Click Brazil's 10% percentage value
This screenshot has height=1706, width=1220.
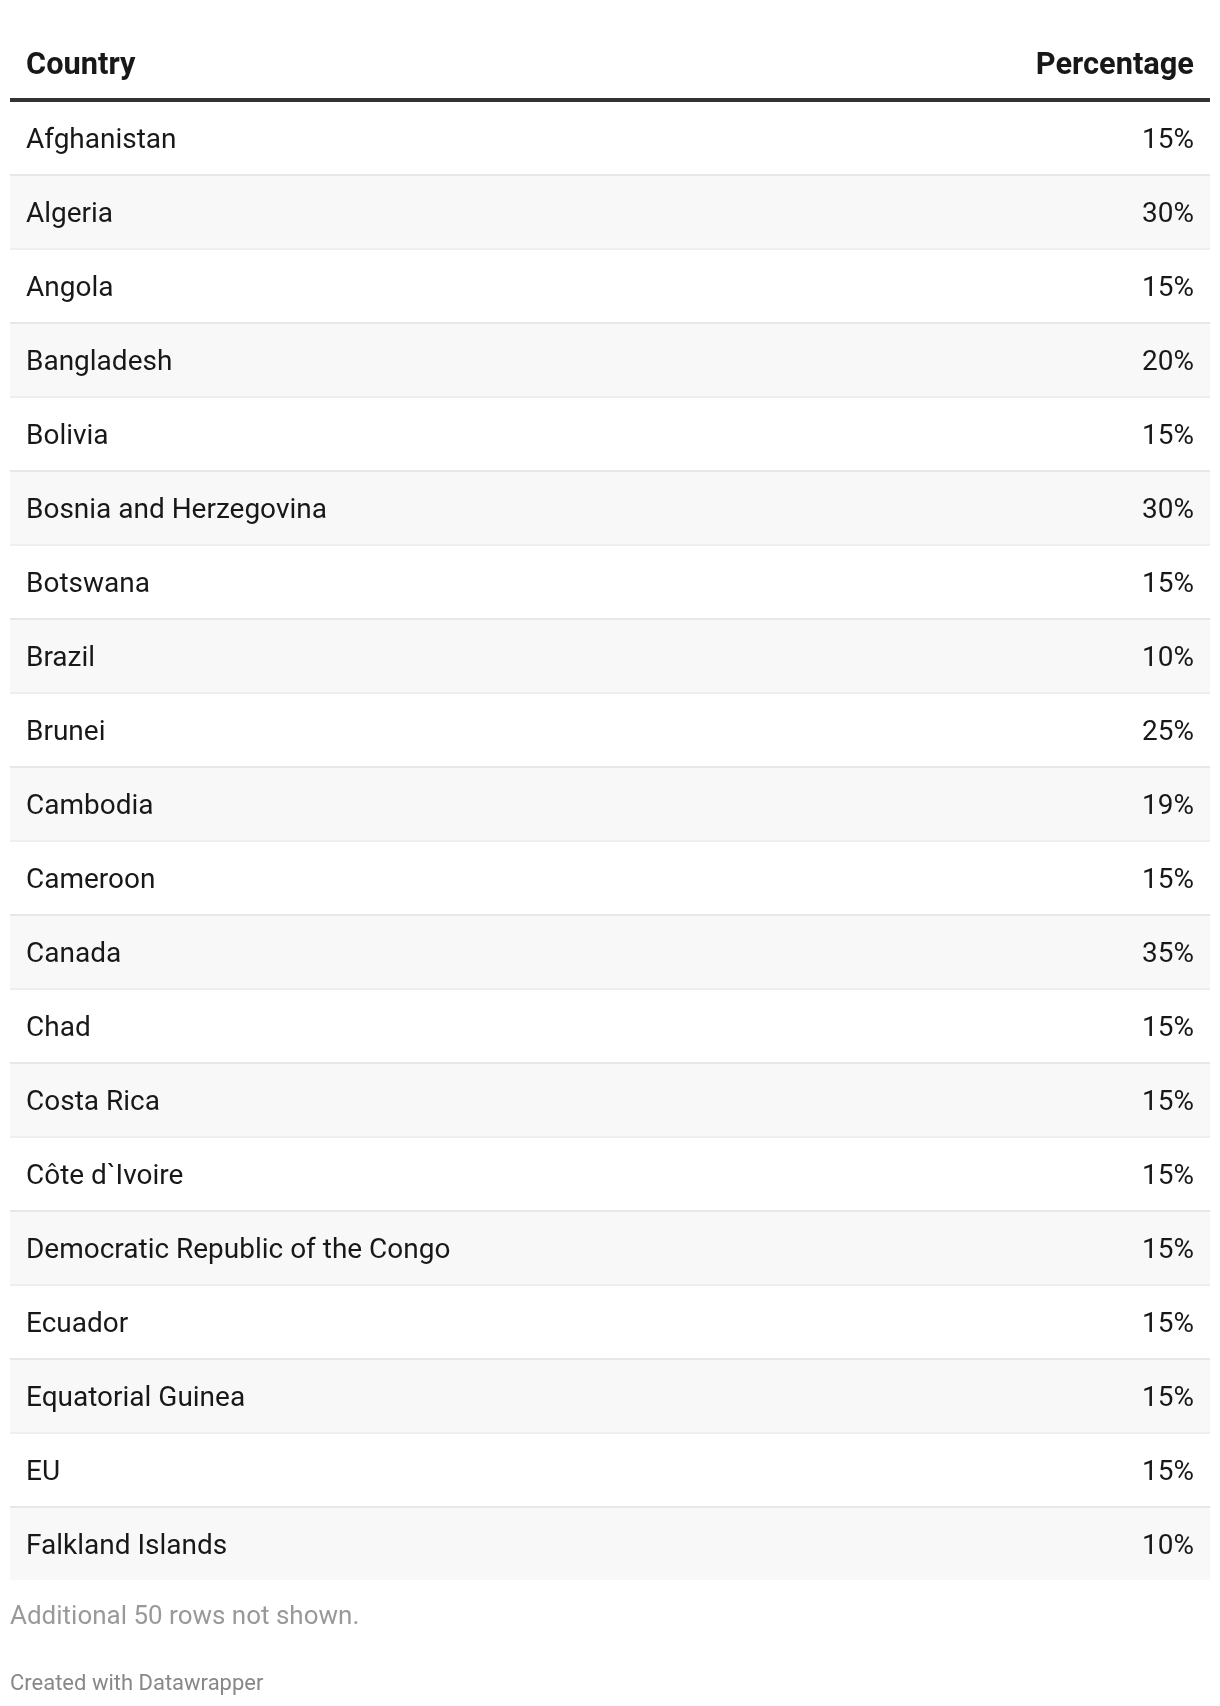(x=1167, y=657)
